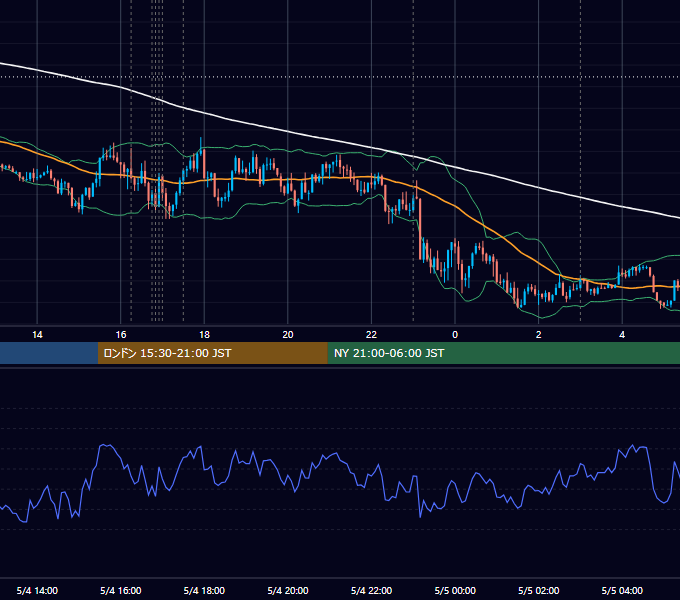Click hour label 0 on price chart axis
680x600 pixels.
(455, 335)
